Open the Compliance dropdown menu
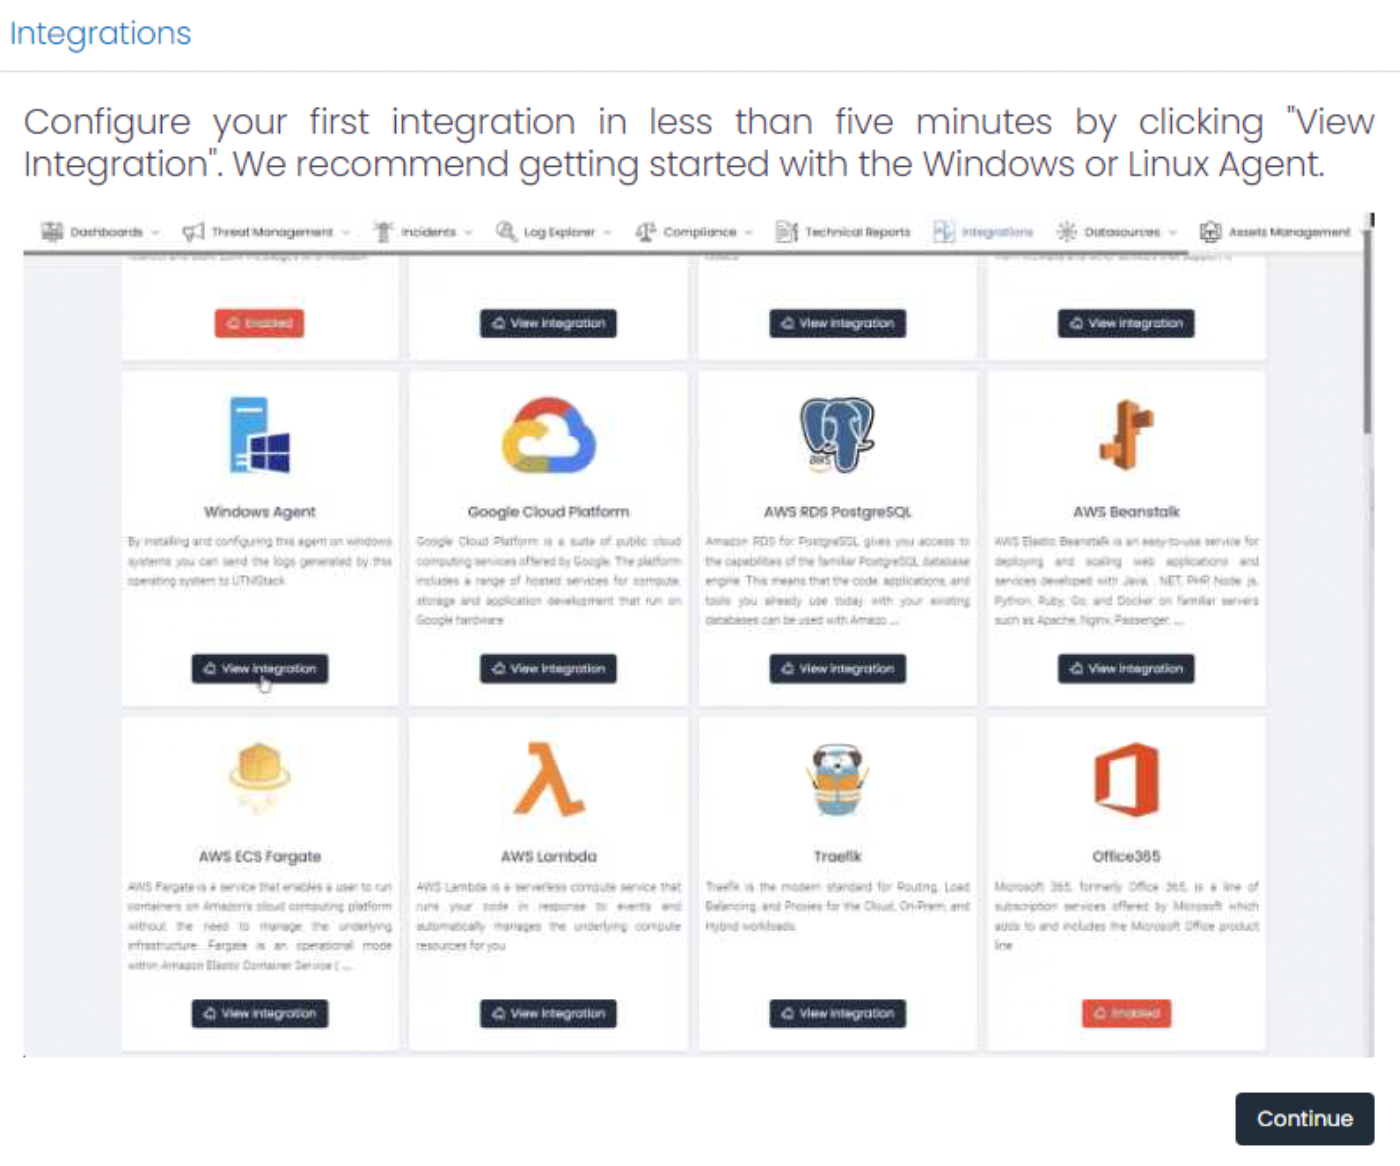Screen dimensions: 1400x1166 tap(694, 232)
